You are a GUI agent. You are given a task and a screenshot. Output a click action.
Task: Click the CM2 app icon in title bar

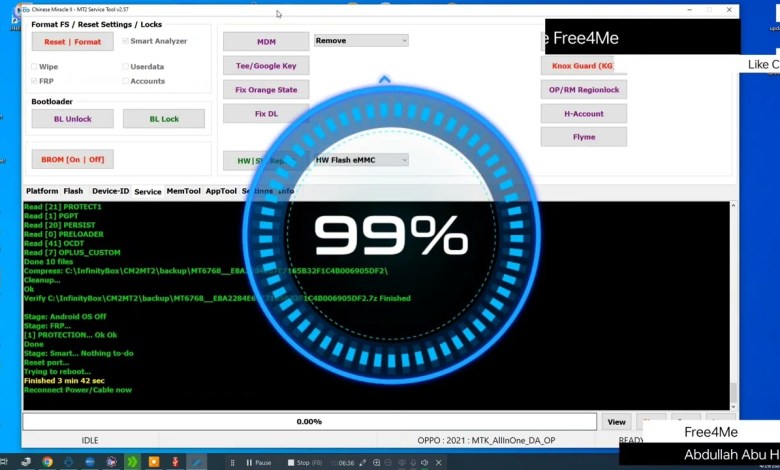point(26,9)
